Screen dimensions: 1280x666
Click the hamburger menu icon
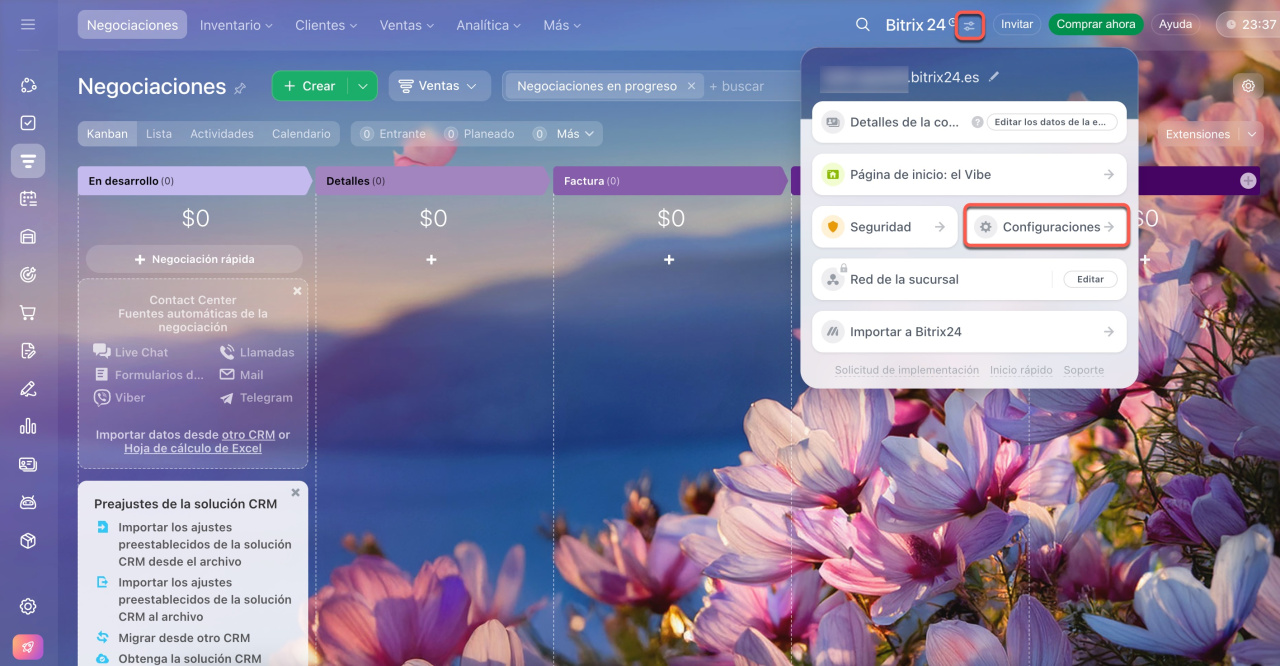(28, 24)
